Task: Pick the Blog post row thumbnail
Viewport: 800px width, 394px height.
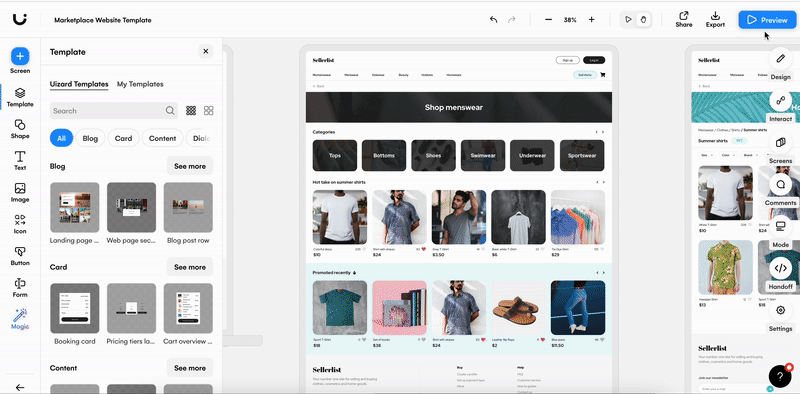Action: pos(188,207)
